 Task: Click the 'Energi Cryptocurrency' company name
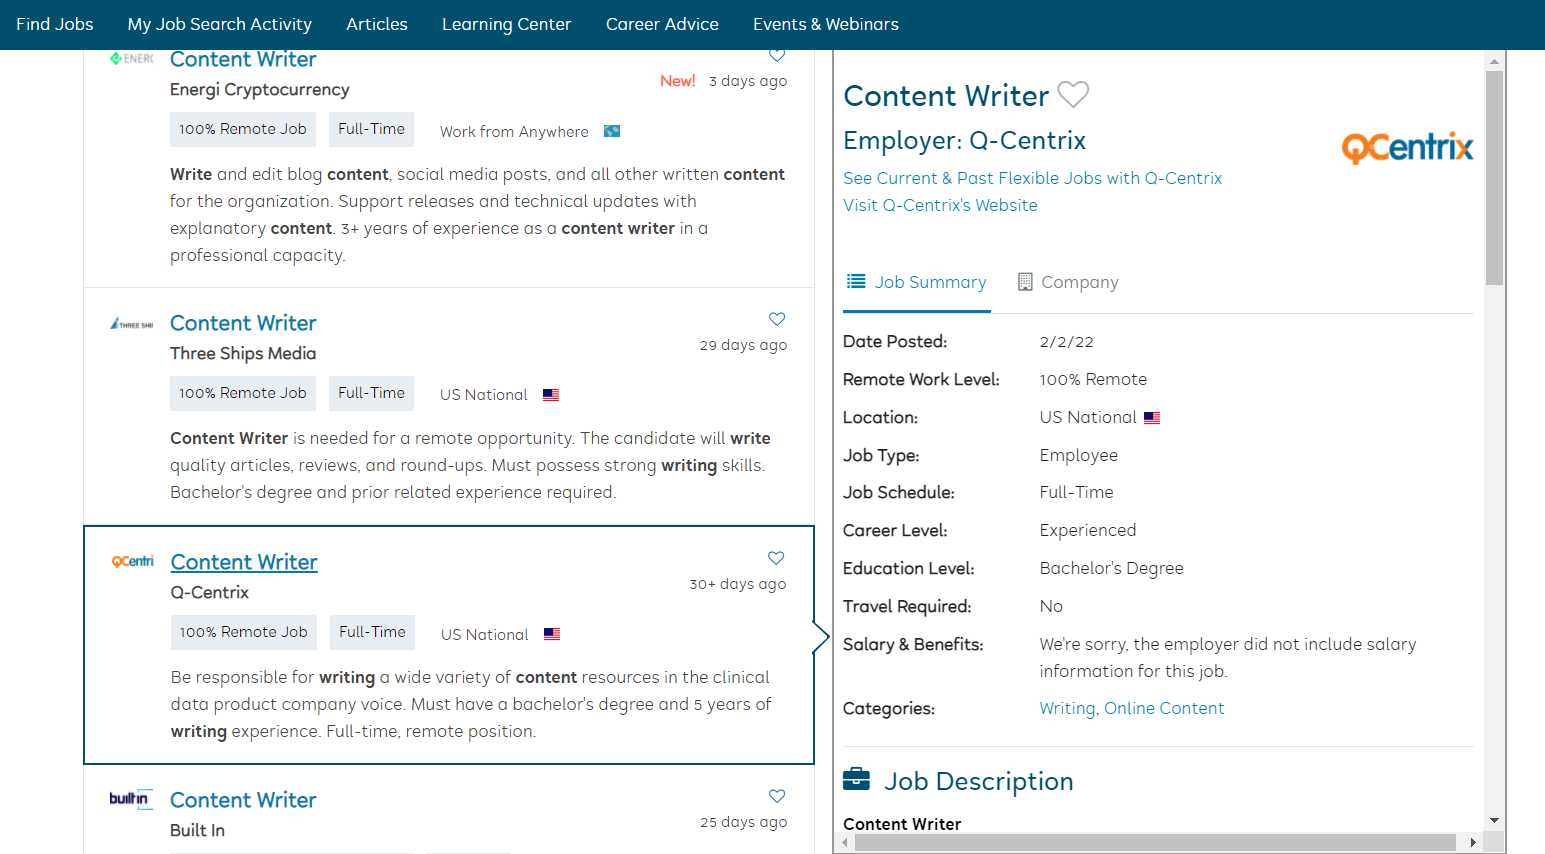coord(260,90)
